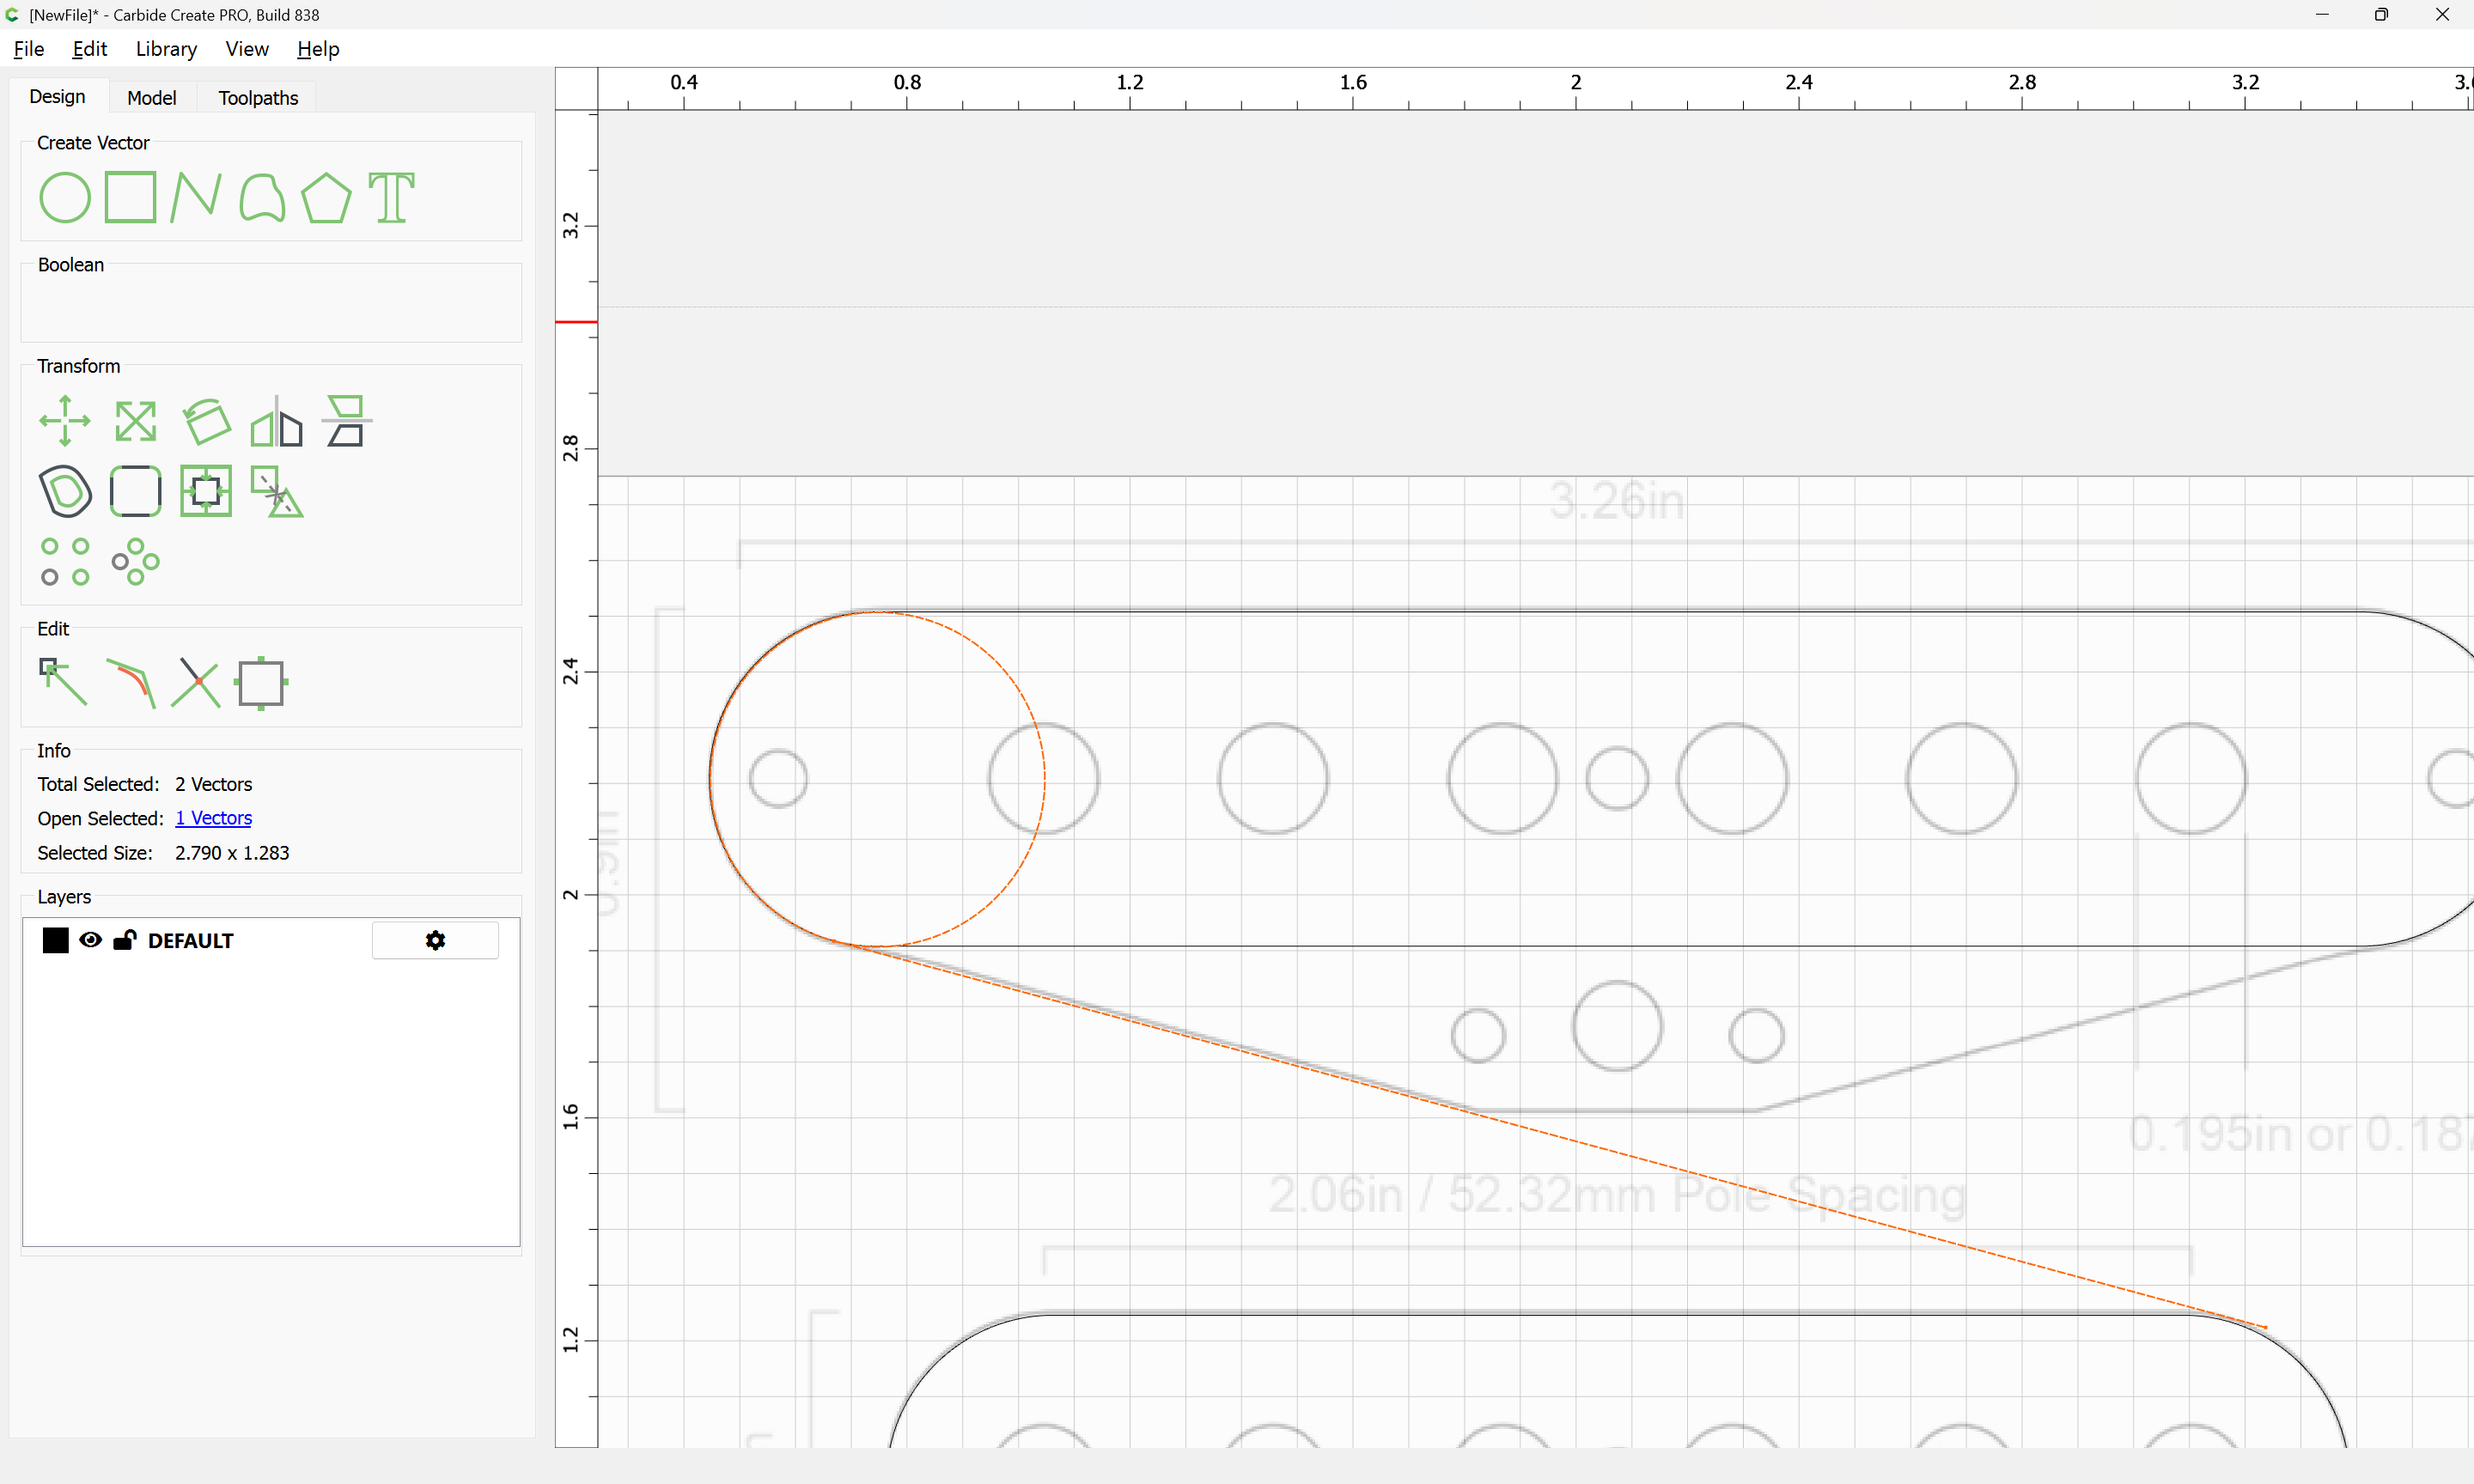Screen dimensions: 2474x1484
Task: Open the Rotate transform tool
Action: pos(207,421)
